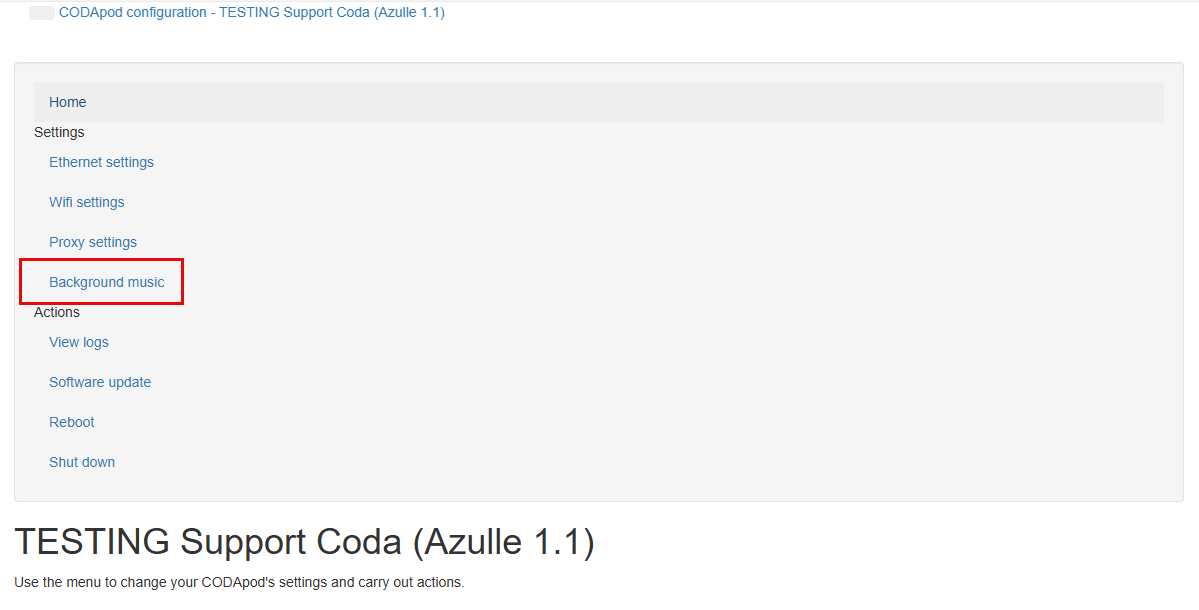Image resolution: width=1199 pixels, height=610 pixels.
Task: Open the Background music settings
Action: point(106,282)
